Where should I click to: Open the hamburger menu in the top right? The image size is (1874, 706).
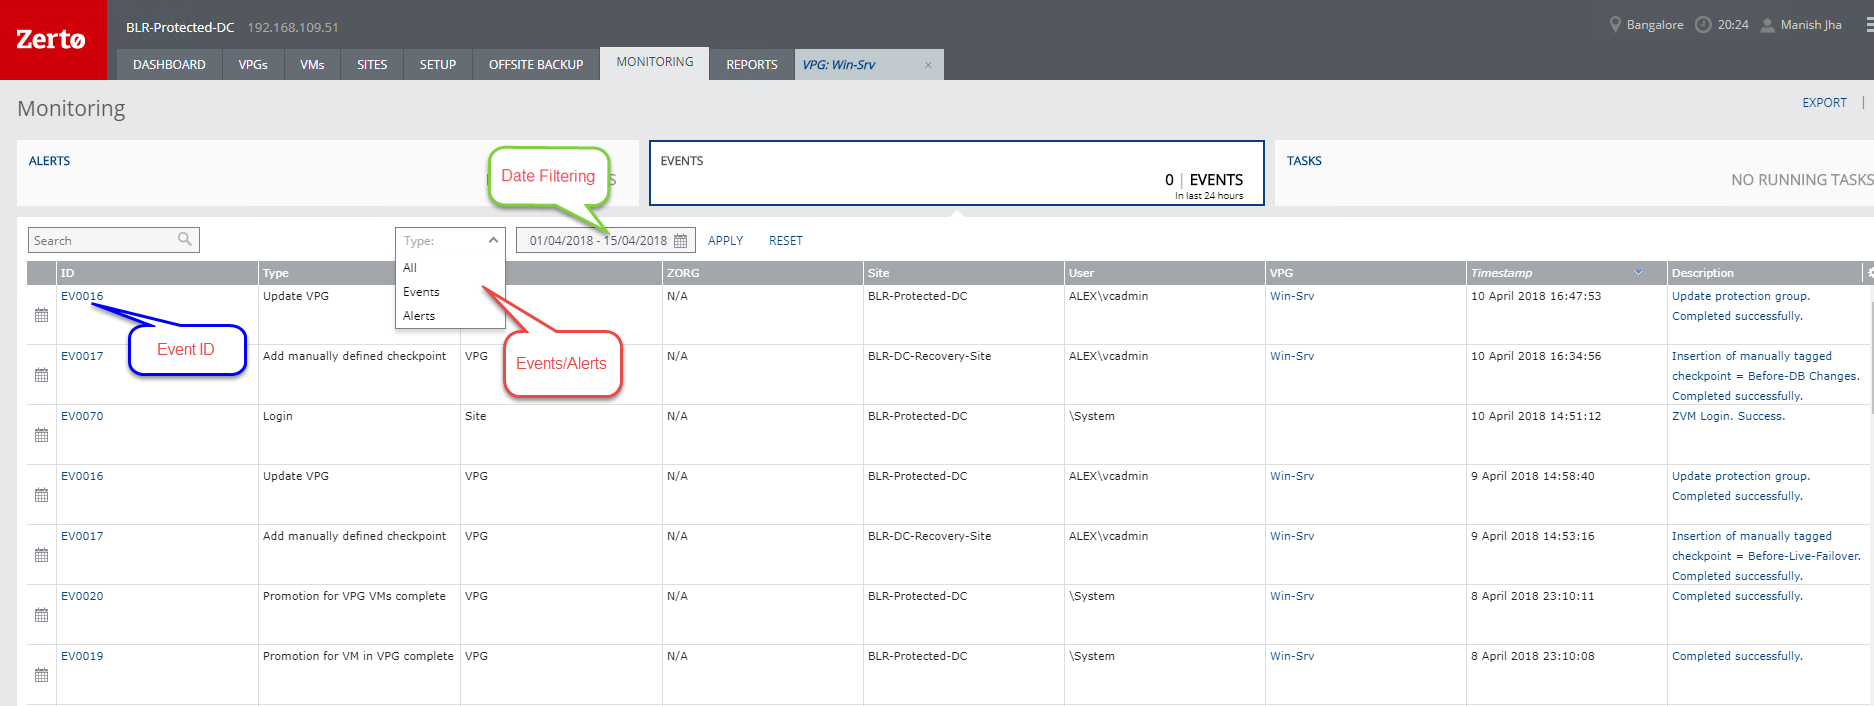(x=1868, y=25)
